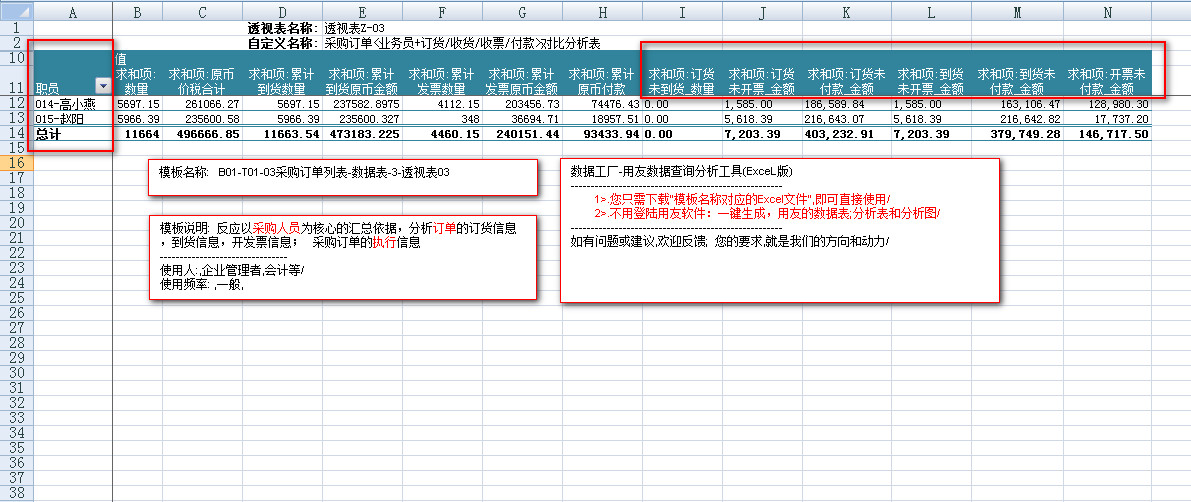Click row 14 header for 总计

[16, 133]
